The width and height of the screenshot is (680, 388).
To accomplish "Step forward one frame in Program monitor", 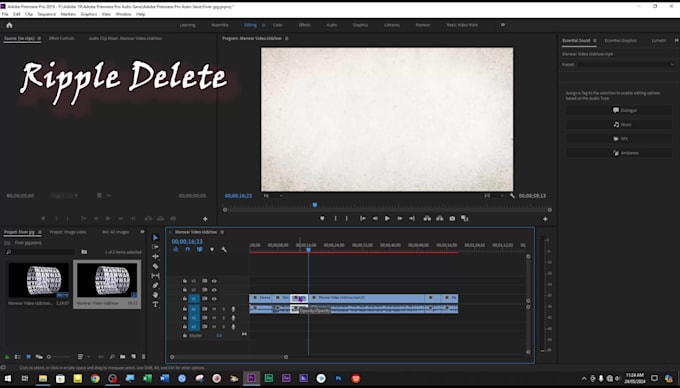I will coord(400,218).
